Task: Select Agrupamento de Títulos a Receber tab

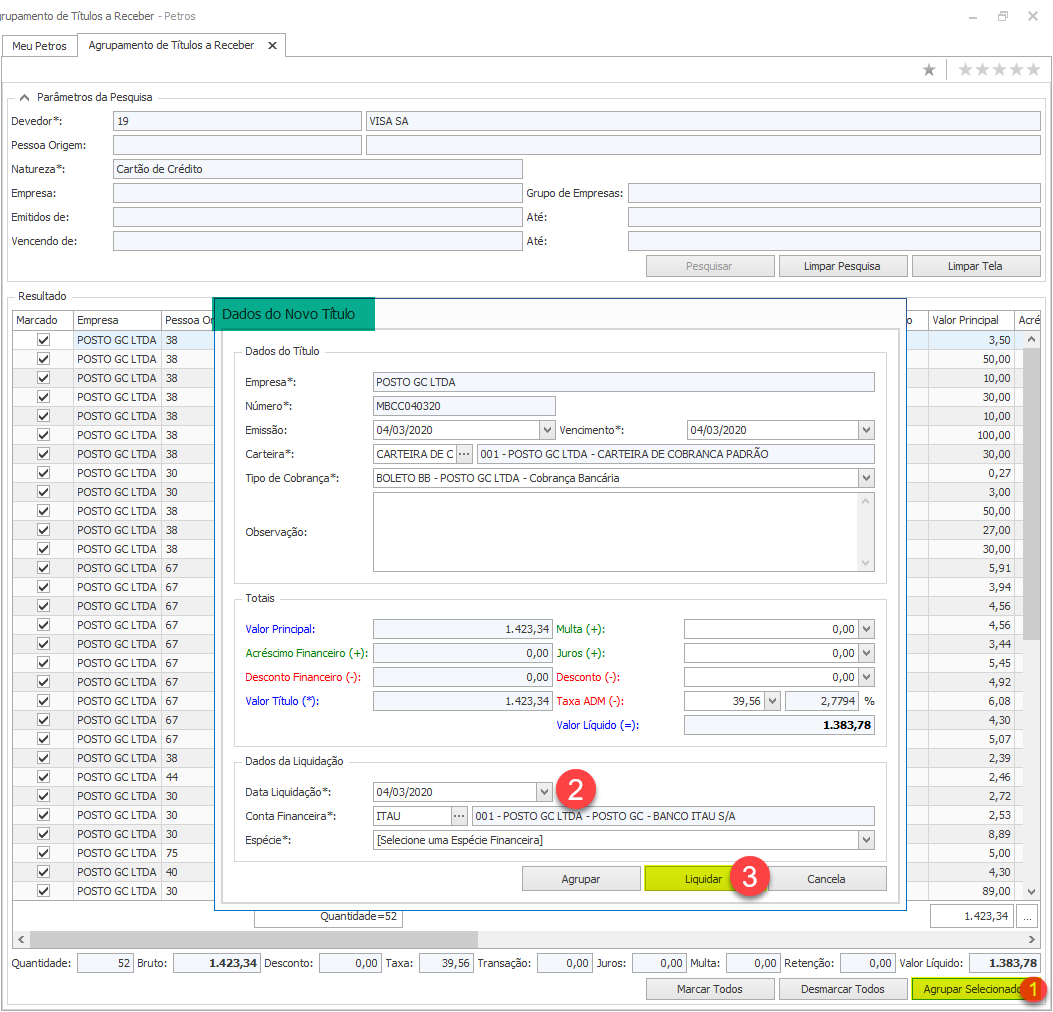Action: (171, 45)
